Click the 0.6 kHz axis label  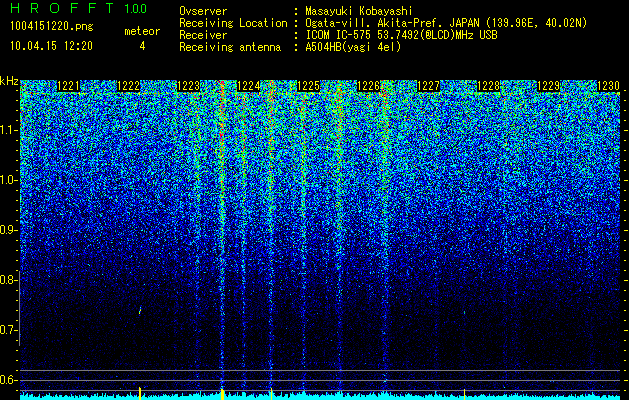[x=8, y=380]
